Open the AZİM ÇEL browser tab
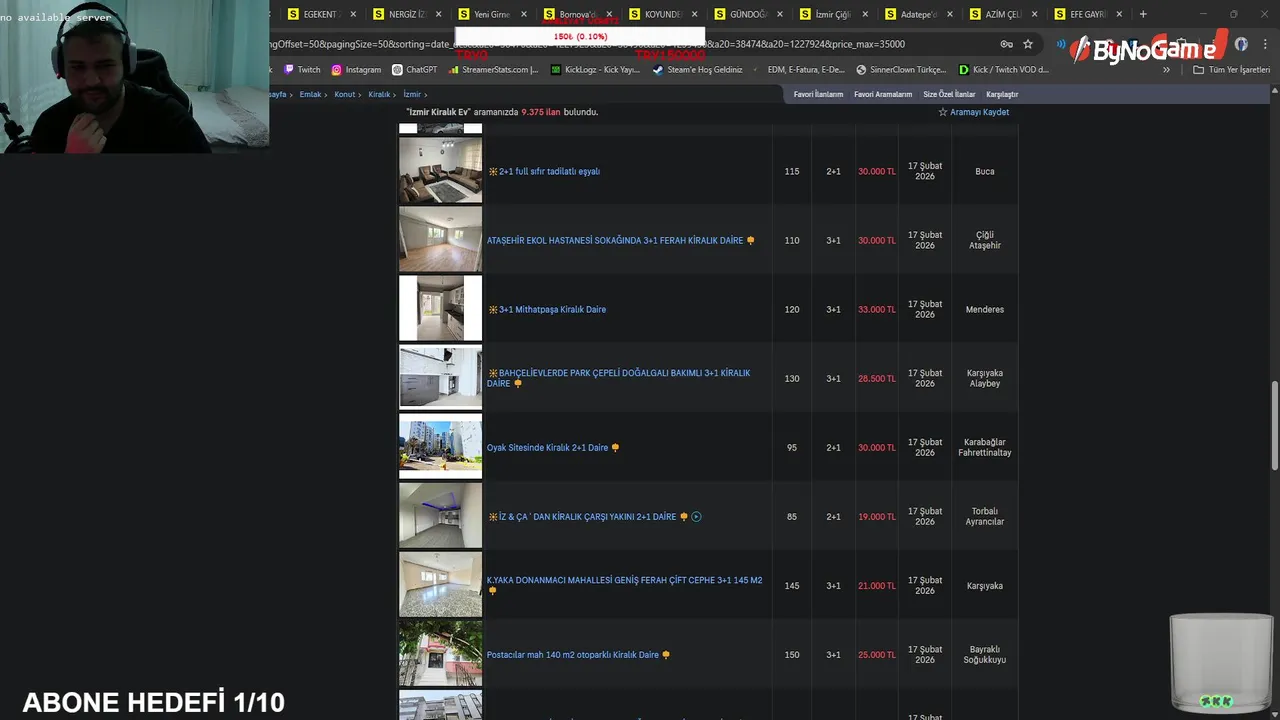Viewport: 1280px width, 720px height. coord(1003,14)
